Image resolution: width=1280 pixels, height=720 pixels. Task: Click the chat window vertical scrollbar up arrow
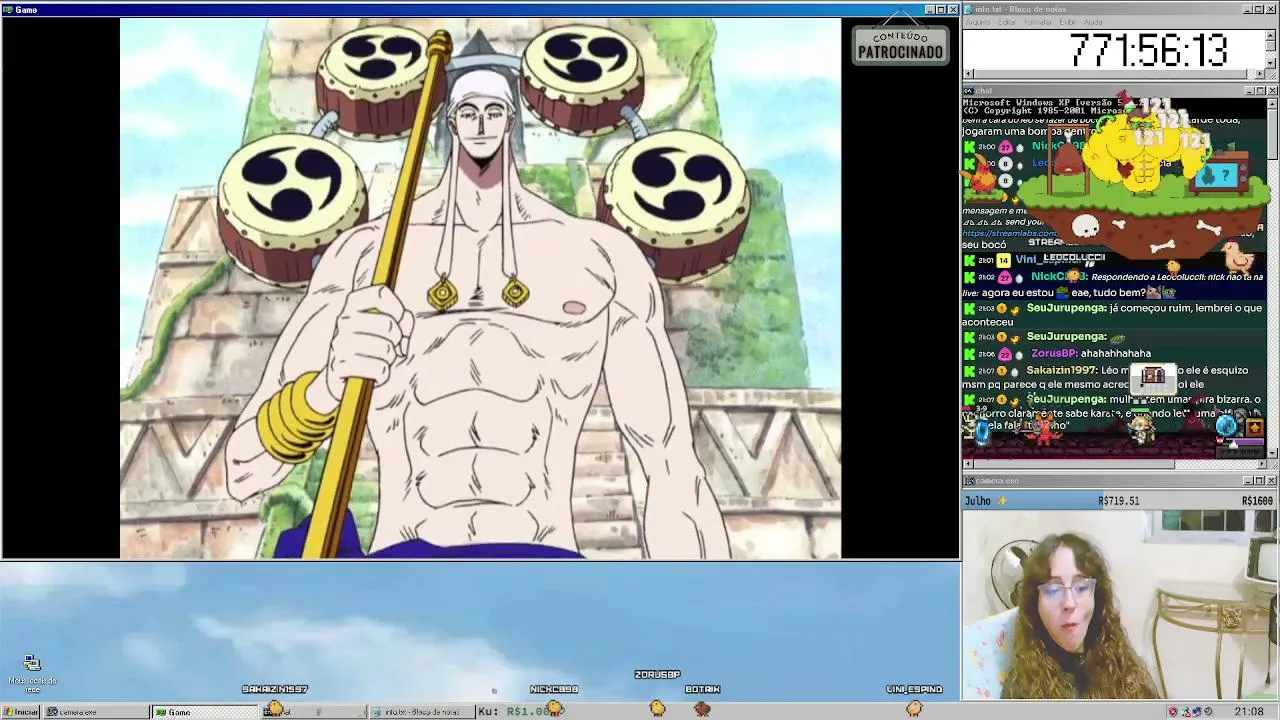click(x=1272, y=104)
